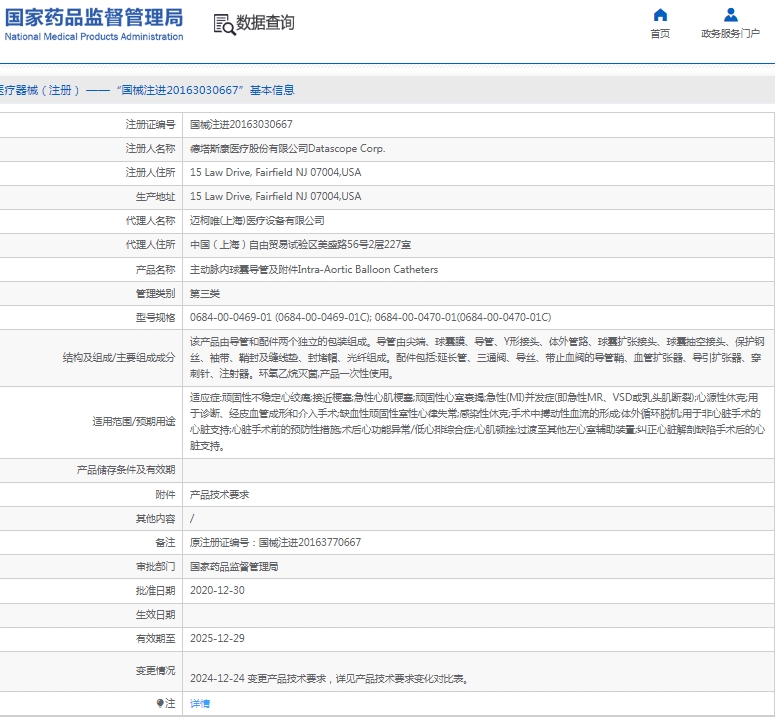The height and width of the screenshot is (722, 775).
Task: Click approval date 2020-12-30
Action: [x=217, y=591]
